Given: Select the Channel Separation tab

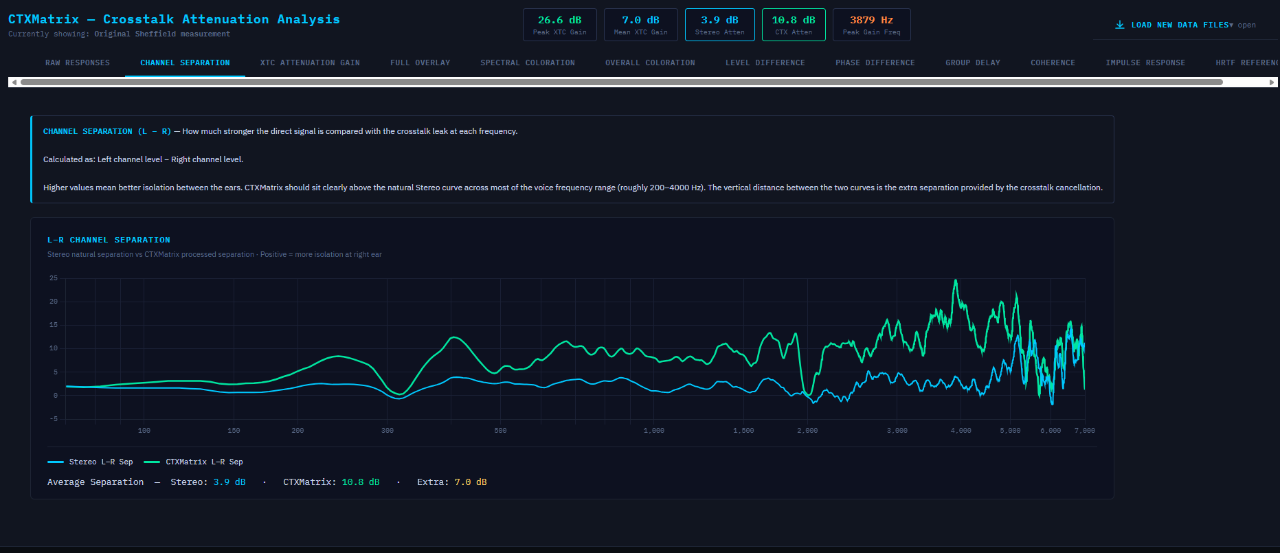Looking at the screenshot, I should 185,63.
